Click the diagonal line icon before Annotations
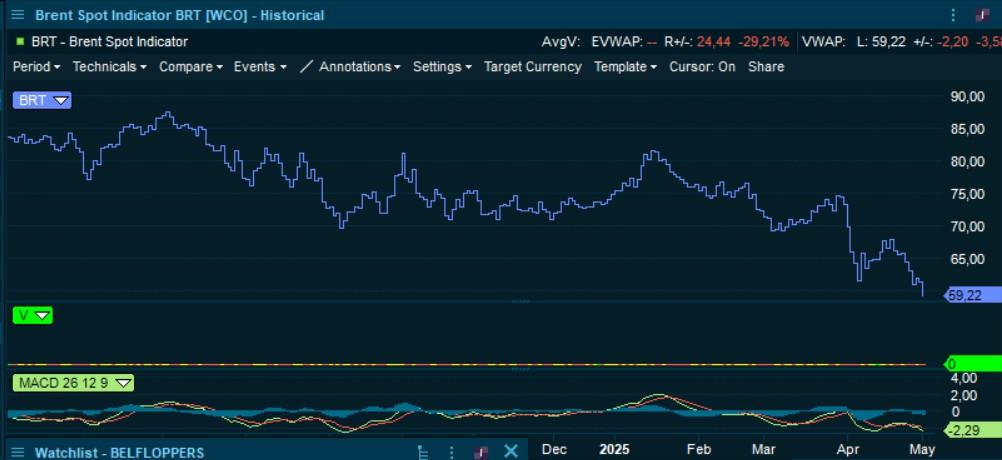The width and height of the screenshot is (1002, 460). click(x=307, y=66)
